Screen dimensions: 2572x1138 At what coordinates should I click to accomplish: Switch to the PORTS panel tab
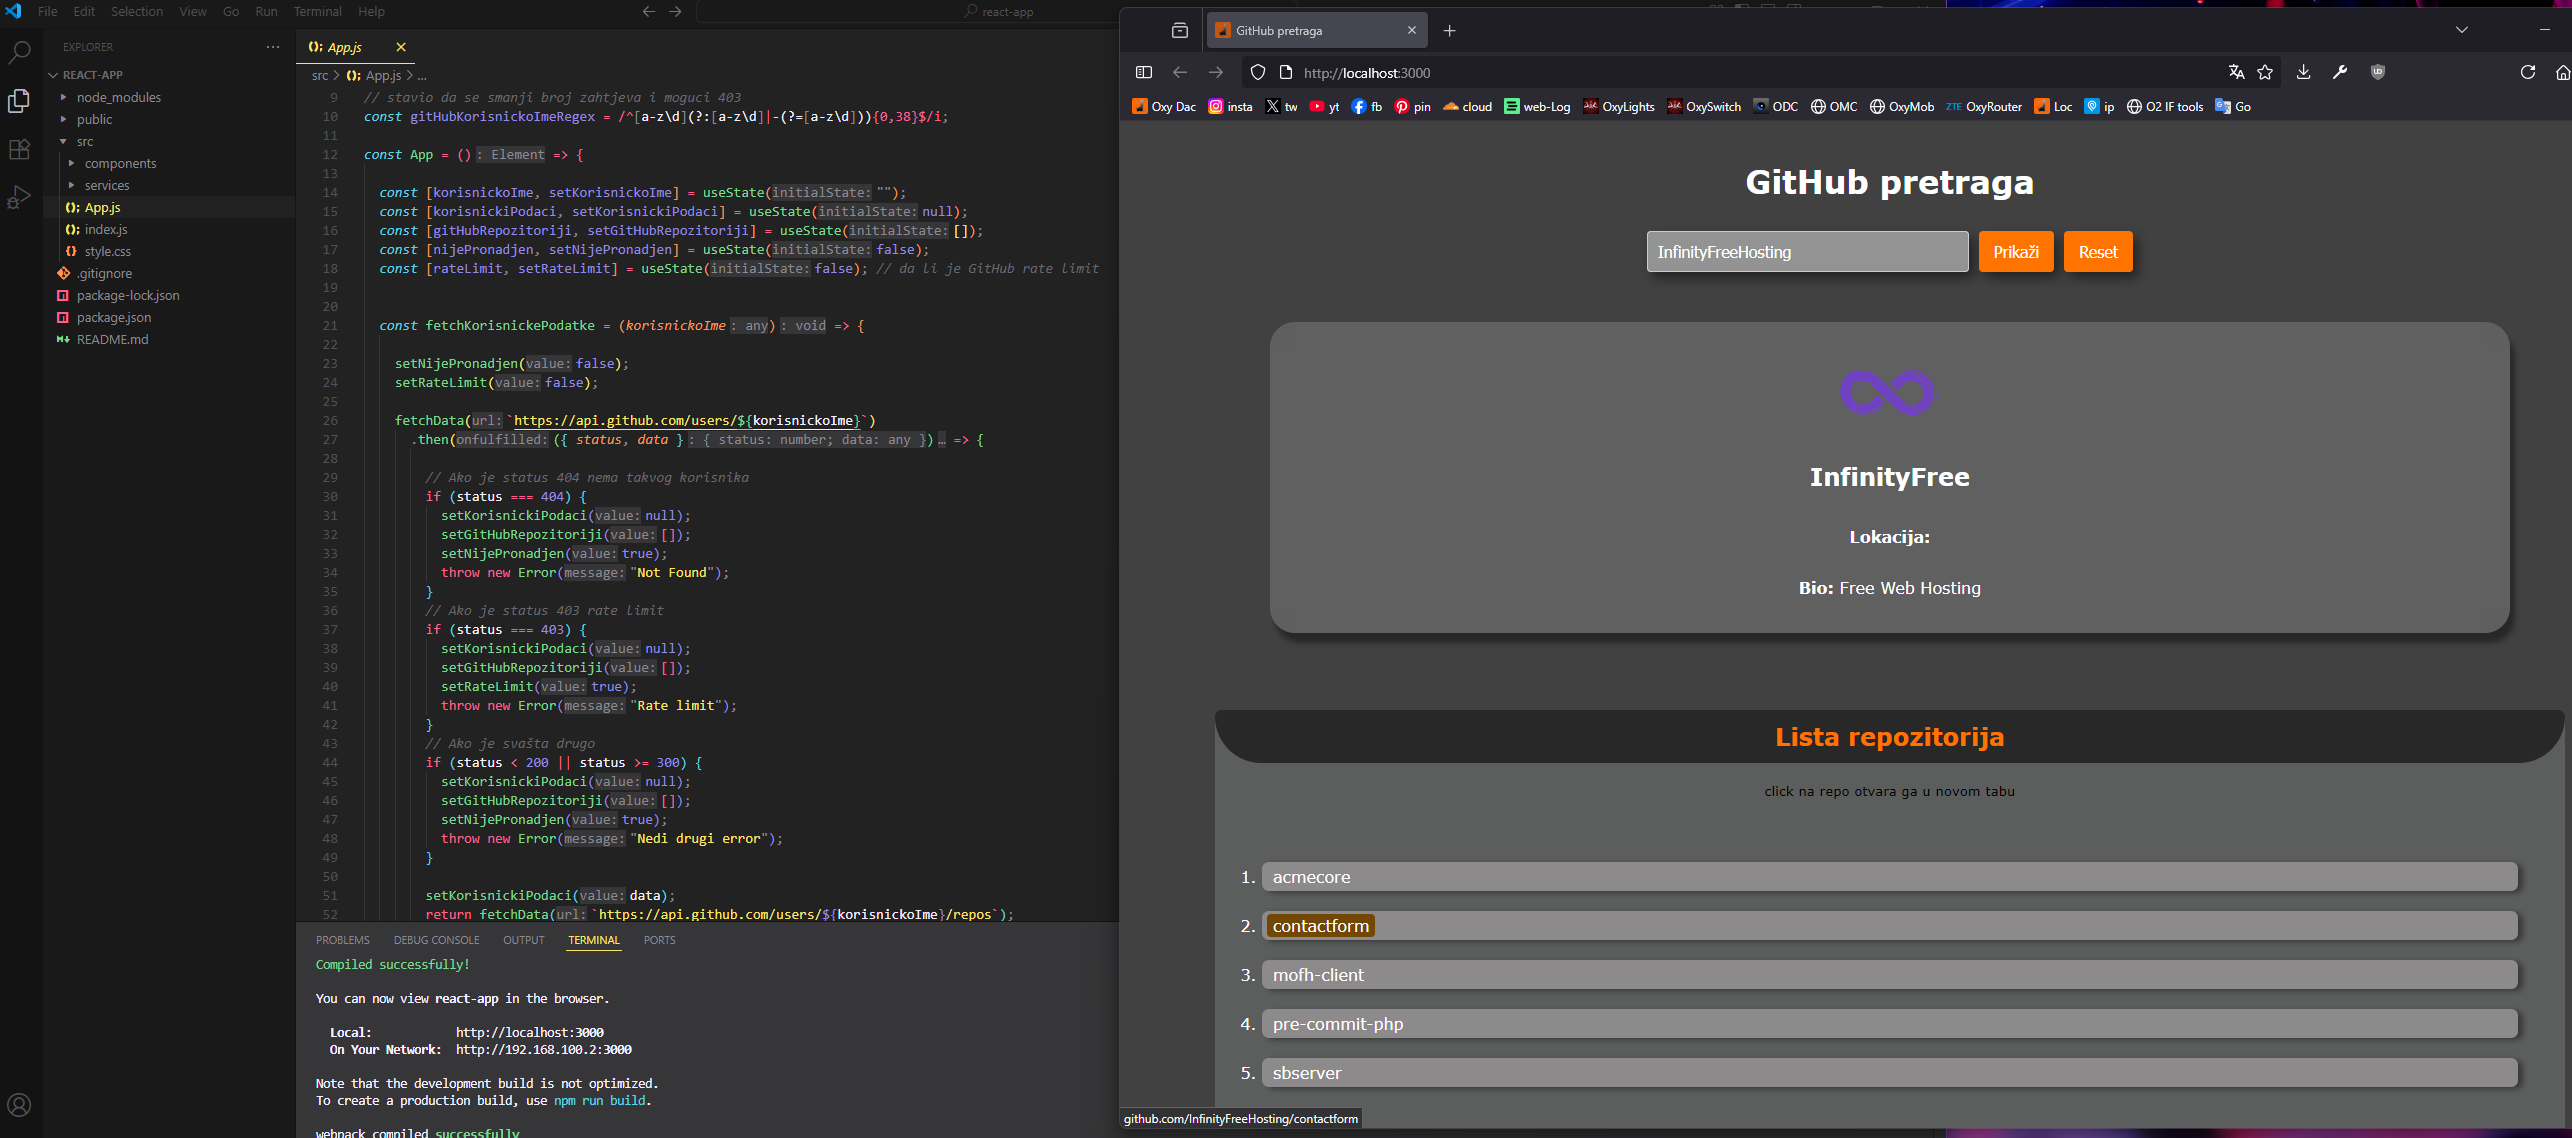(659, 940)
